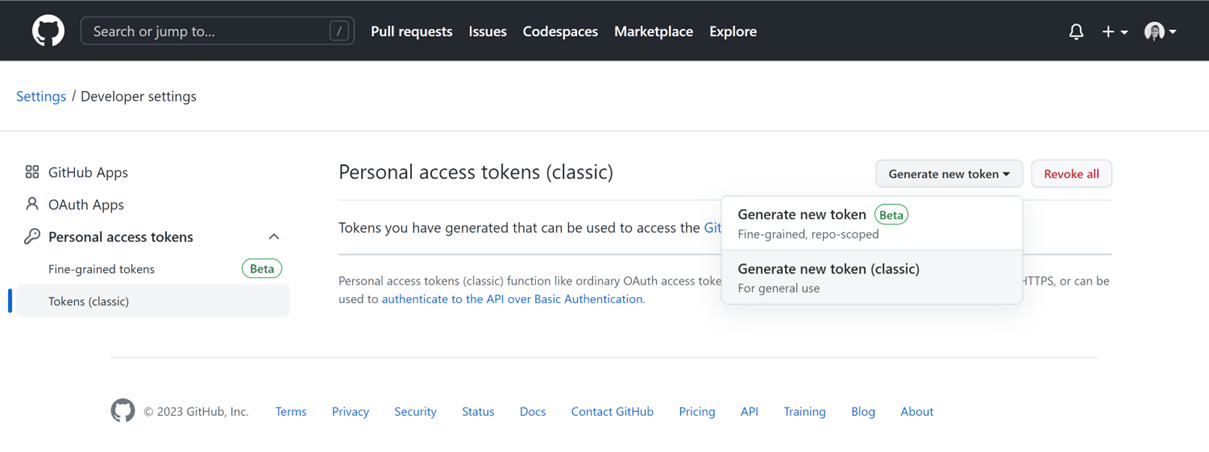Open About footer link
Screen dimensions: 1209x452
pyautogui.click(x=917, y=411)
